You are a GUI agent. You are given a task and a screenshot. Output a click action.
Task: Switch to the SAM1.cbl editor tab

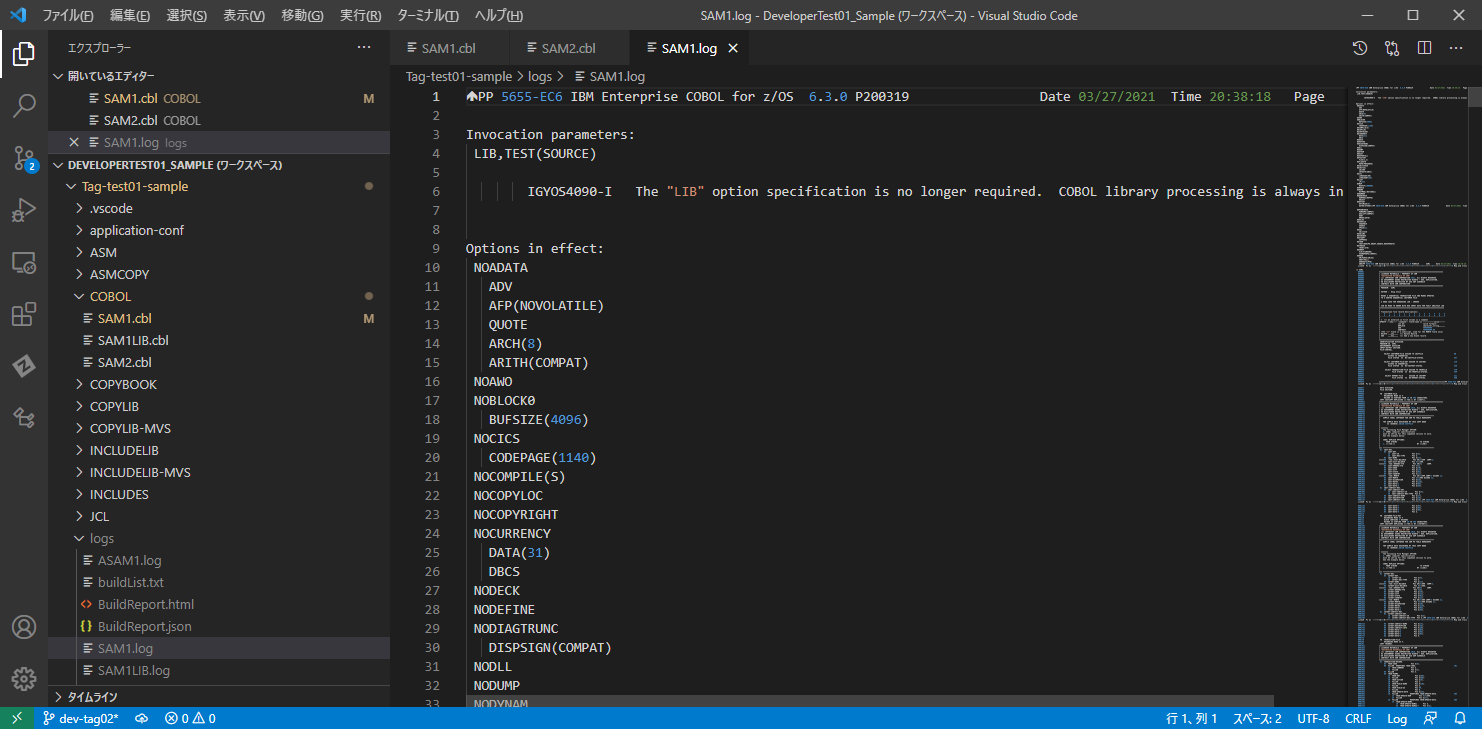(x=449, y=48)
